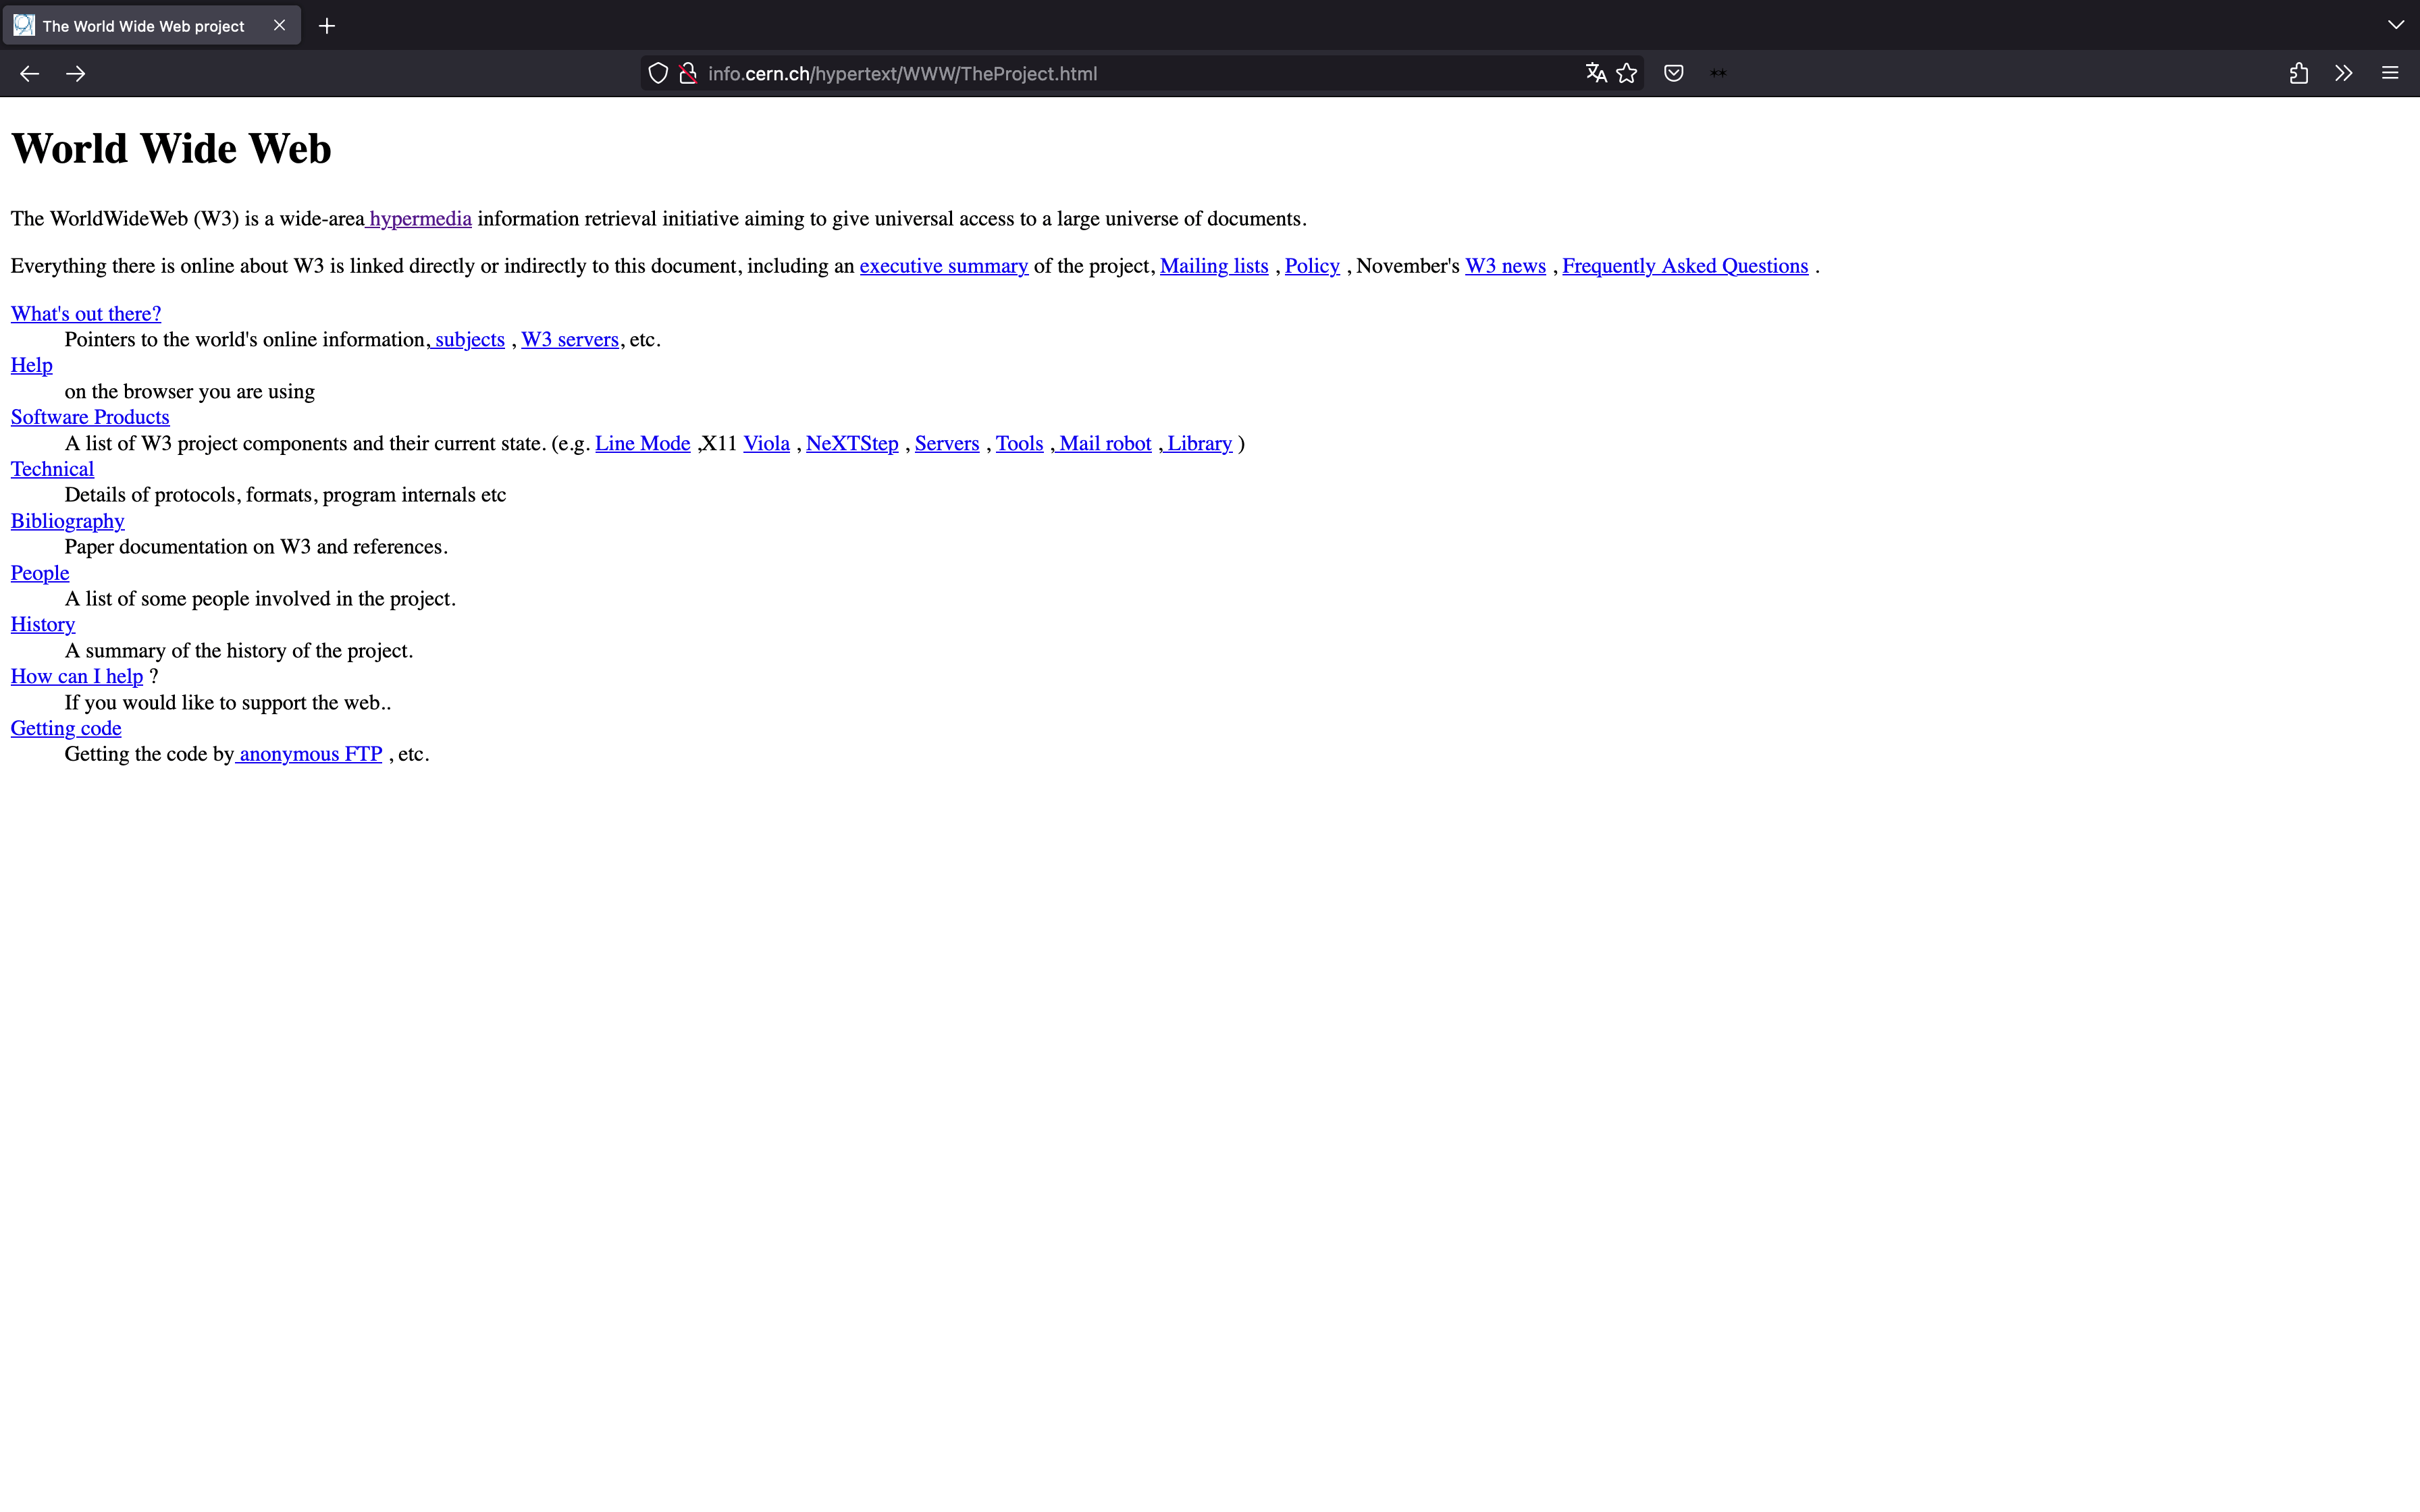Open the extensions puzzle icon
This screenshot has width=2420, height=1512.
coord(2298,73)
